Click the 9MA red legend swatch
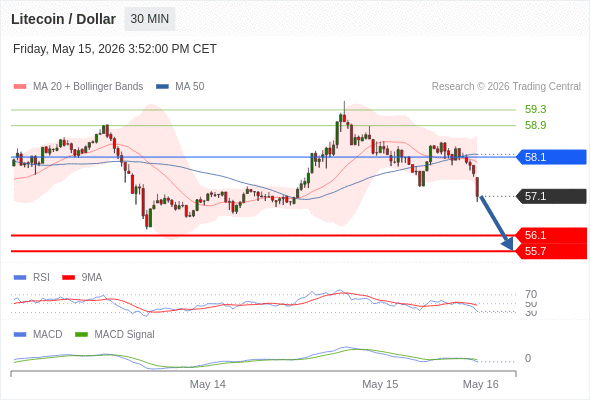 68,278
